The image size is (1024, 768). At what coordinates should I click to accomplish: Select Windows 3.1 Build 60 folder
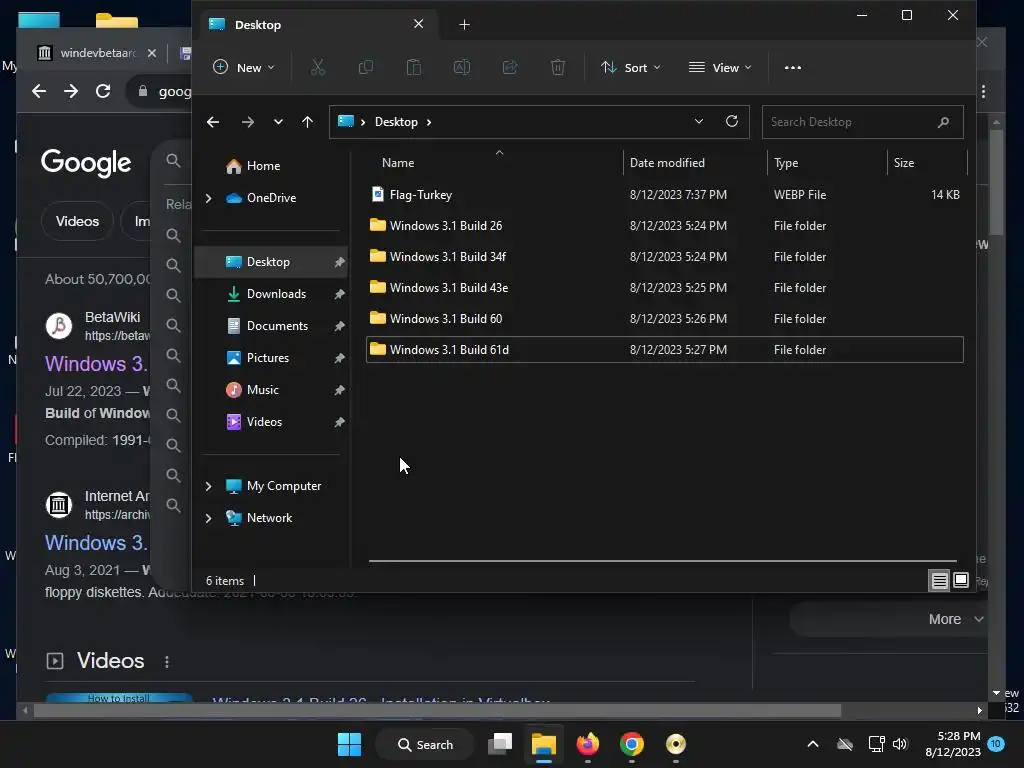(664, 319)
